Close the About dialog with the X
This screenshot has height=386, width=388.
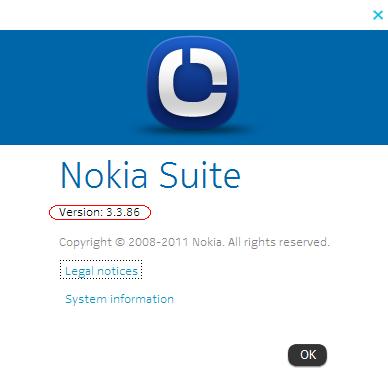(x=378, y=15)
